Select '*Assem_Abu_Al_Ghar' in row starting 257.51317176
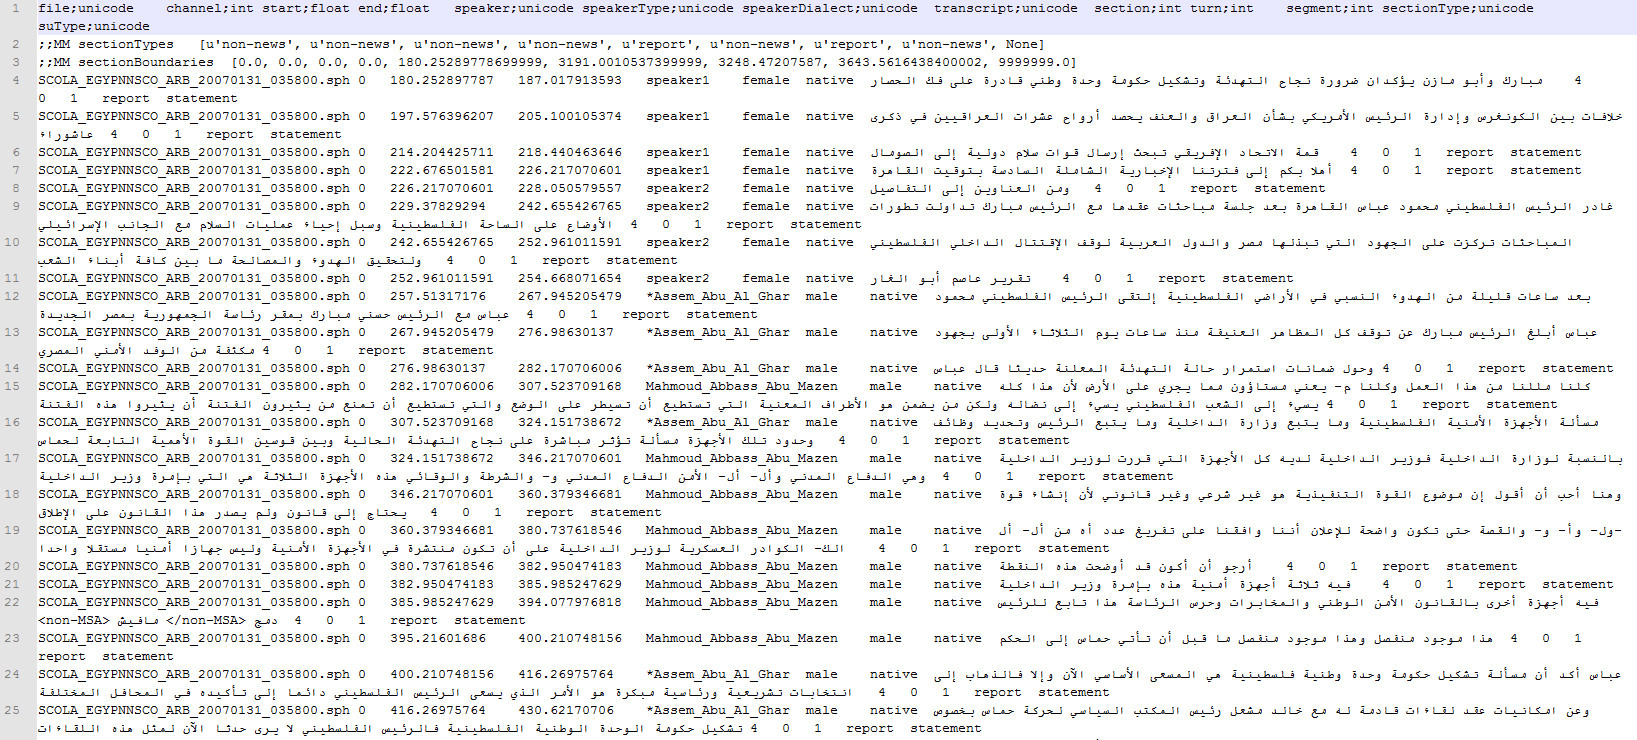The image size is (1637, 740). (718, 296)
